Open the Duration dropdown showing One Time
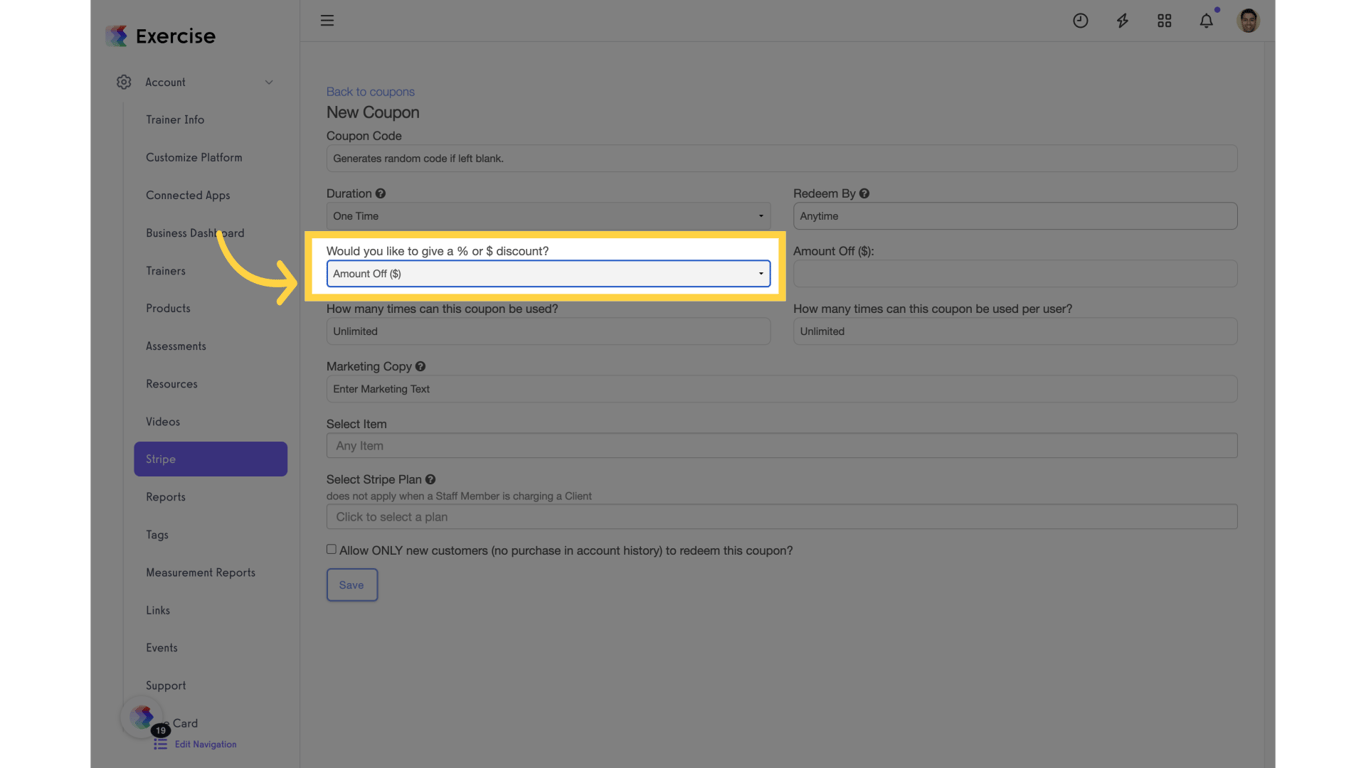 tap(548, 216)
